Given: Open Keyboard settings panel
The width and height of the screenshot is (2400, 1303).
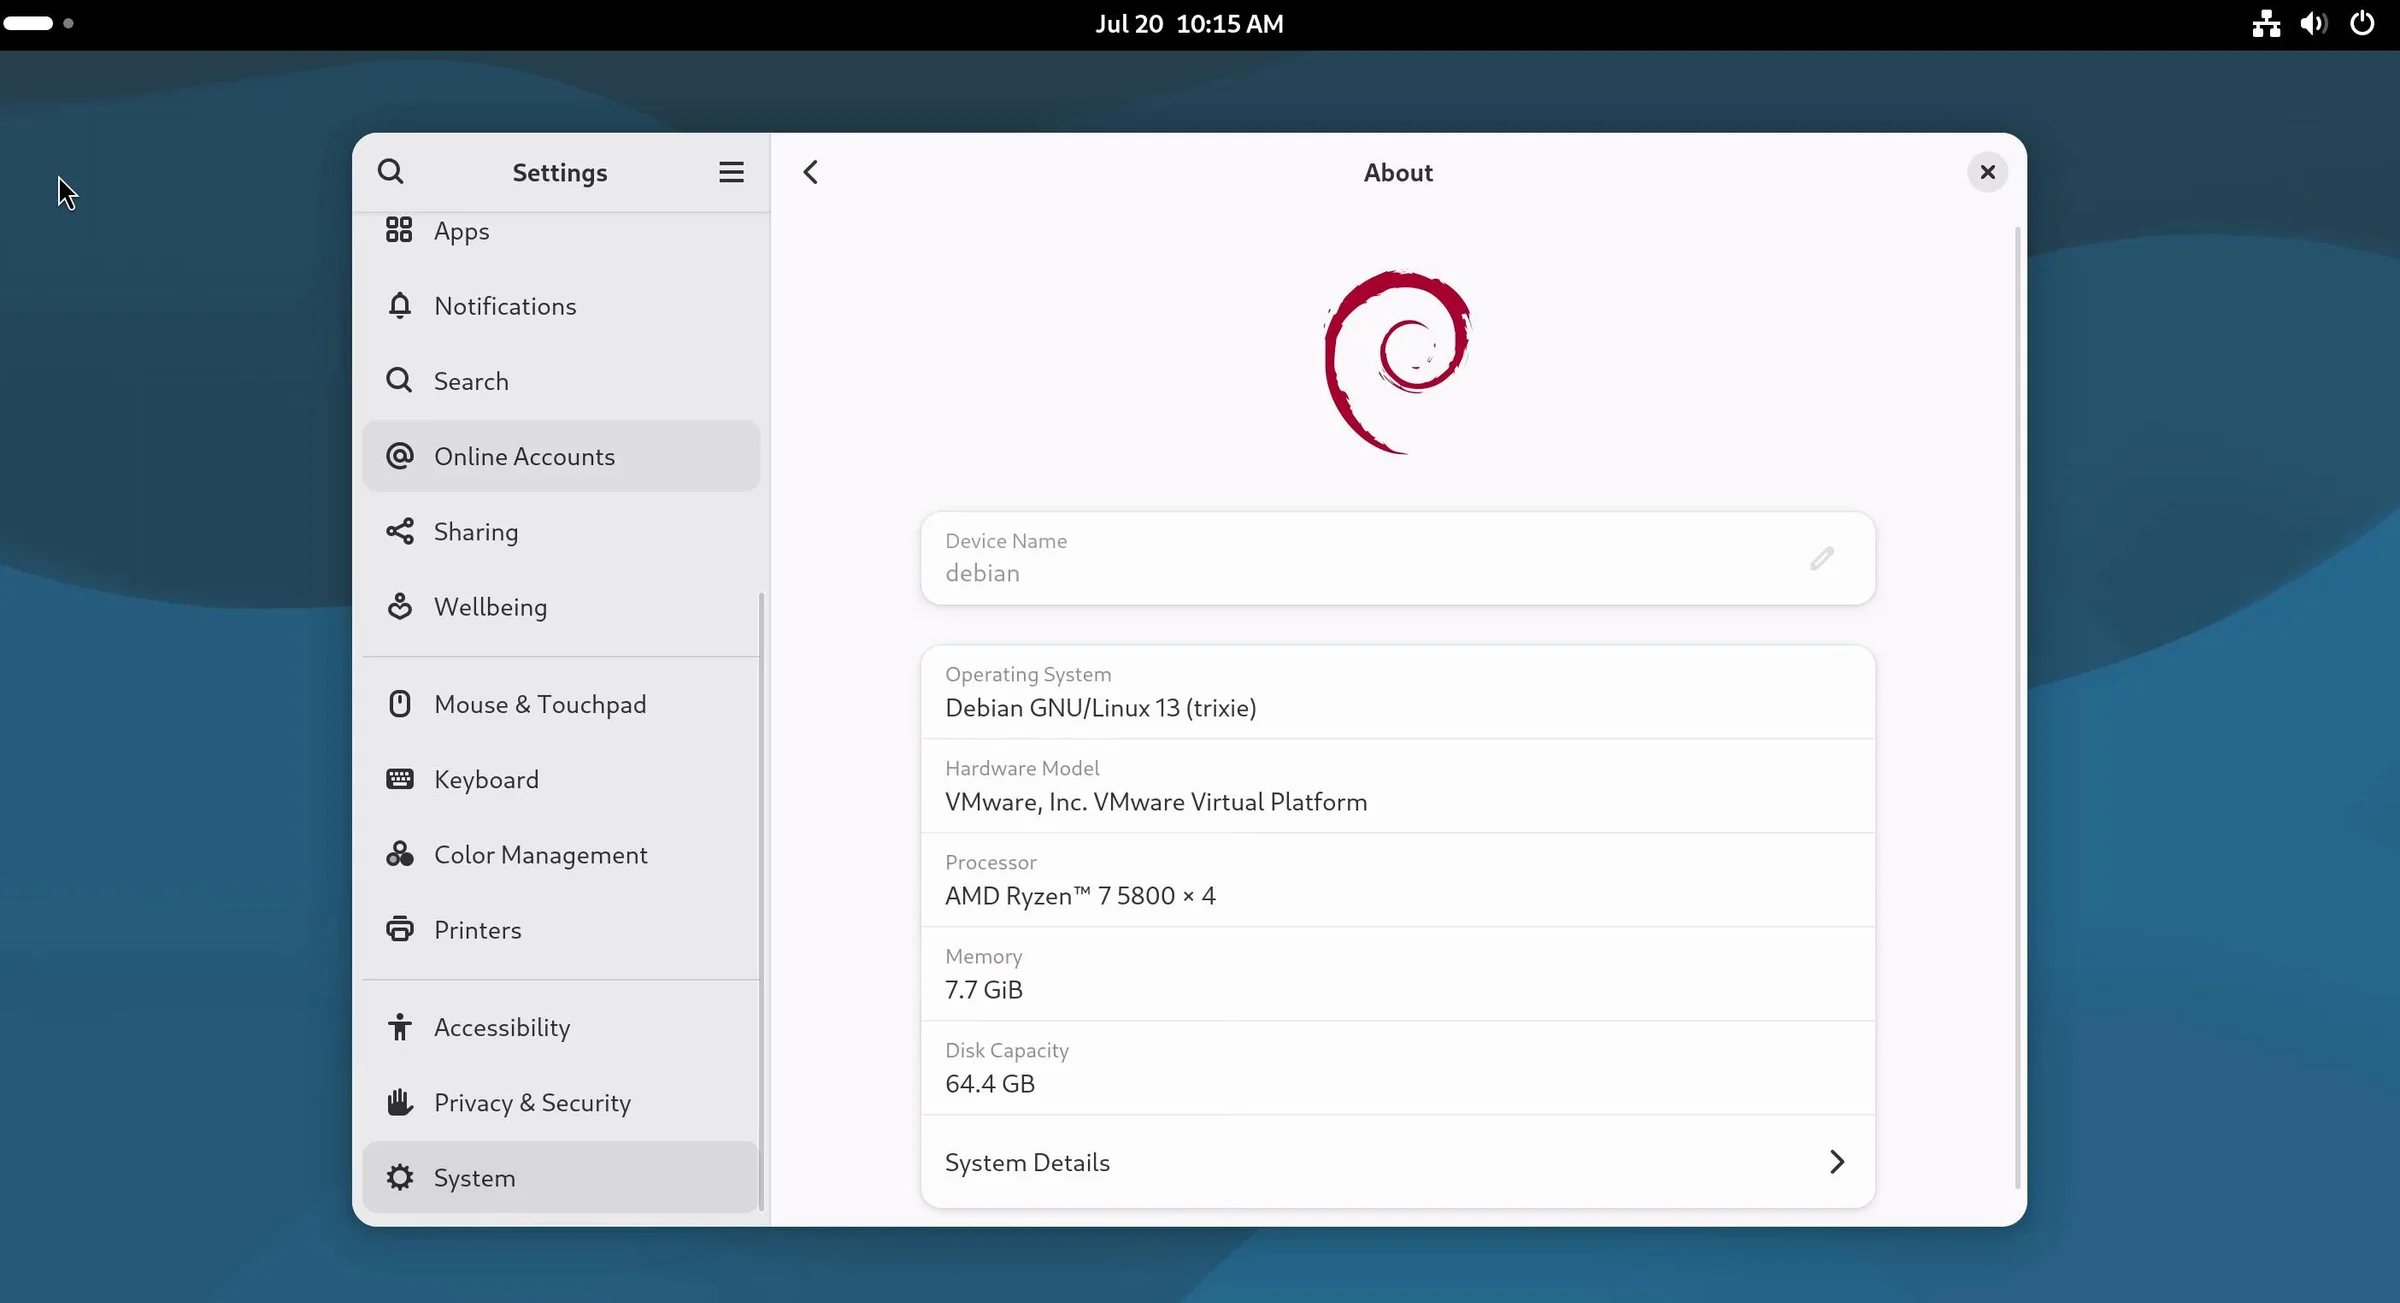Looking at the screenshot, I should pos(561,779).
